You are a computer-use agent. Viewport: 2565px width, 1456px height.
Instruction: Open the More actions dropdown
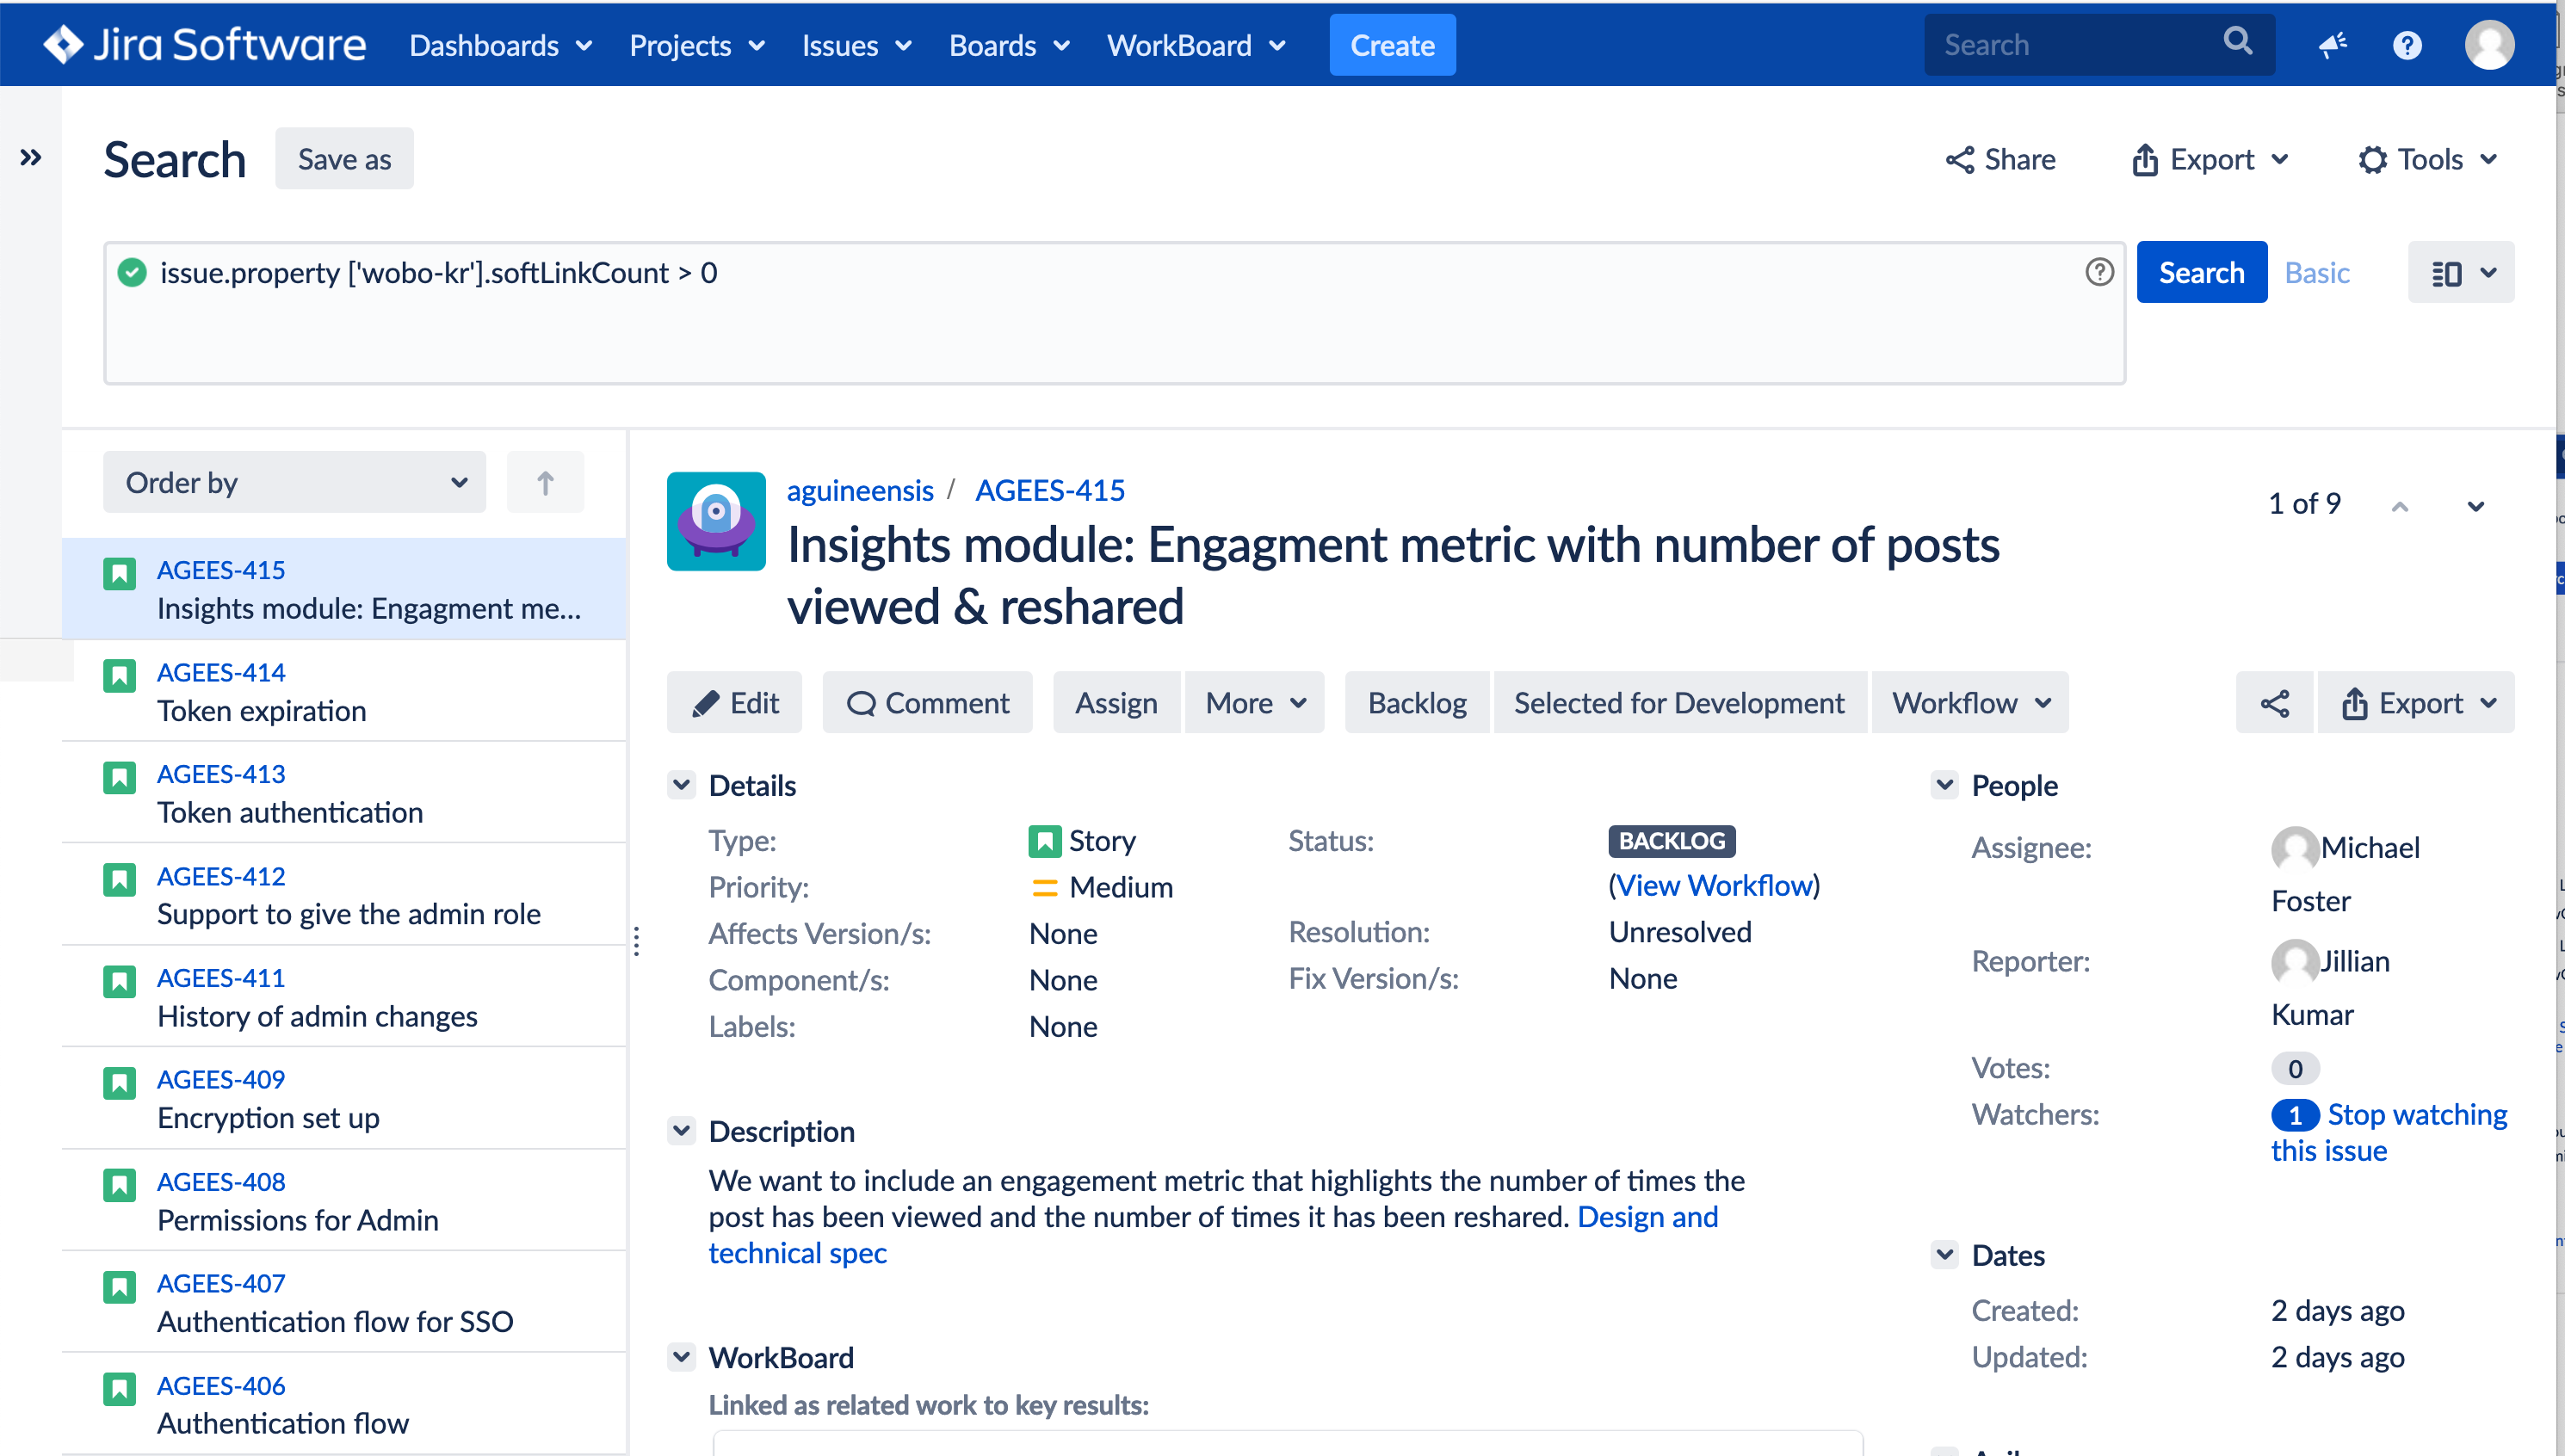[1255, 703]
